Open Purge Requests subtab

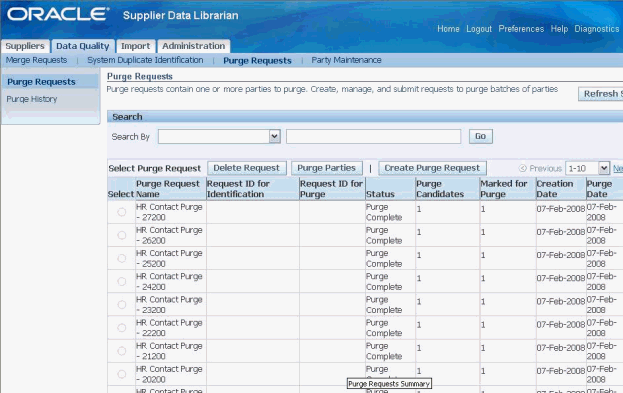[x=257, y=60]
